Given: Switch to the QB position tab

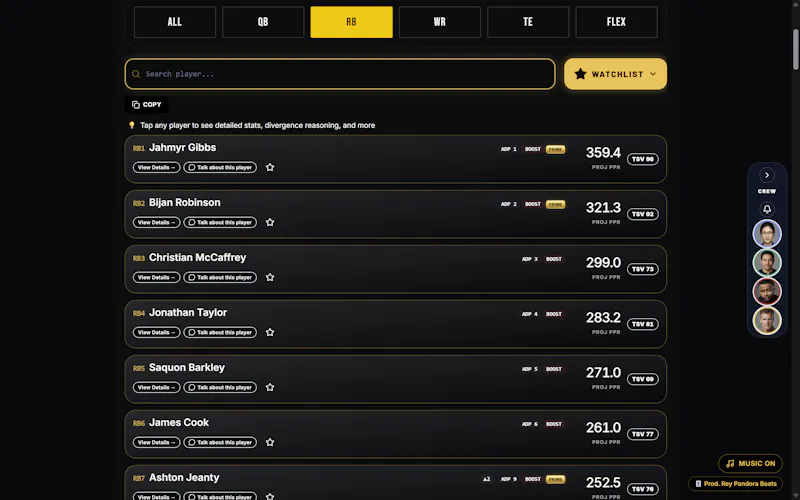Looking at the screenshot, I should [x=263, y=22].
